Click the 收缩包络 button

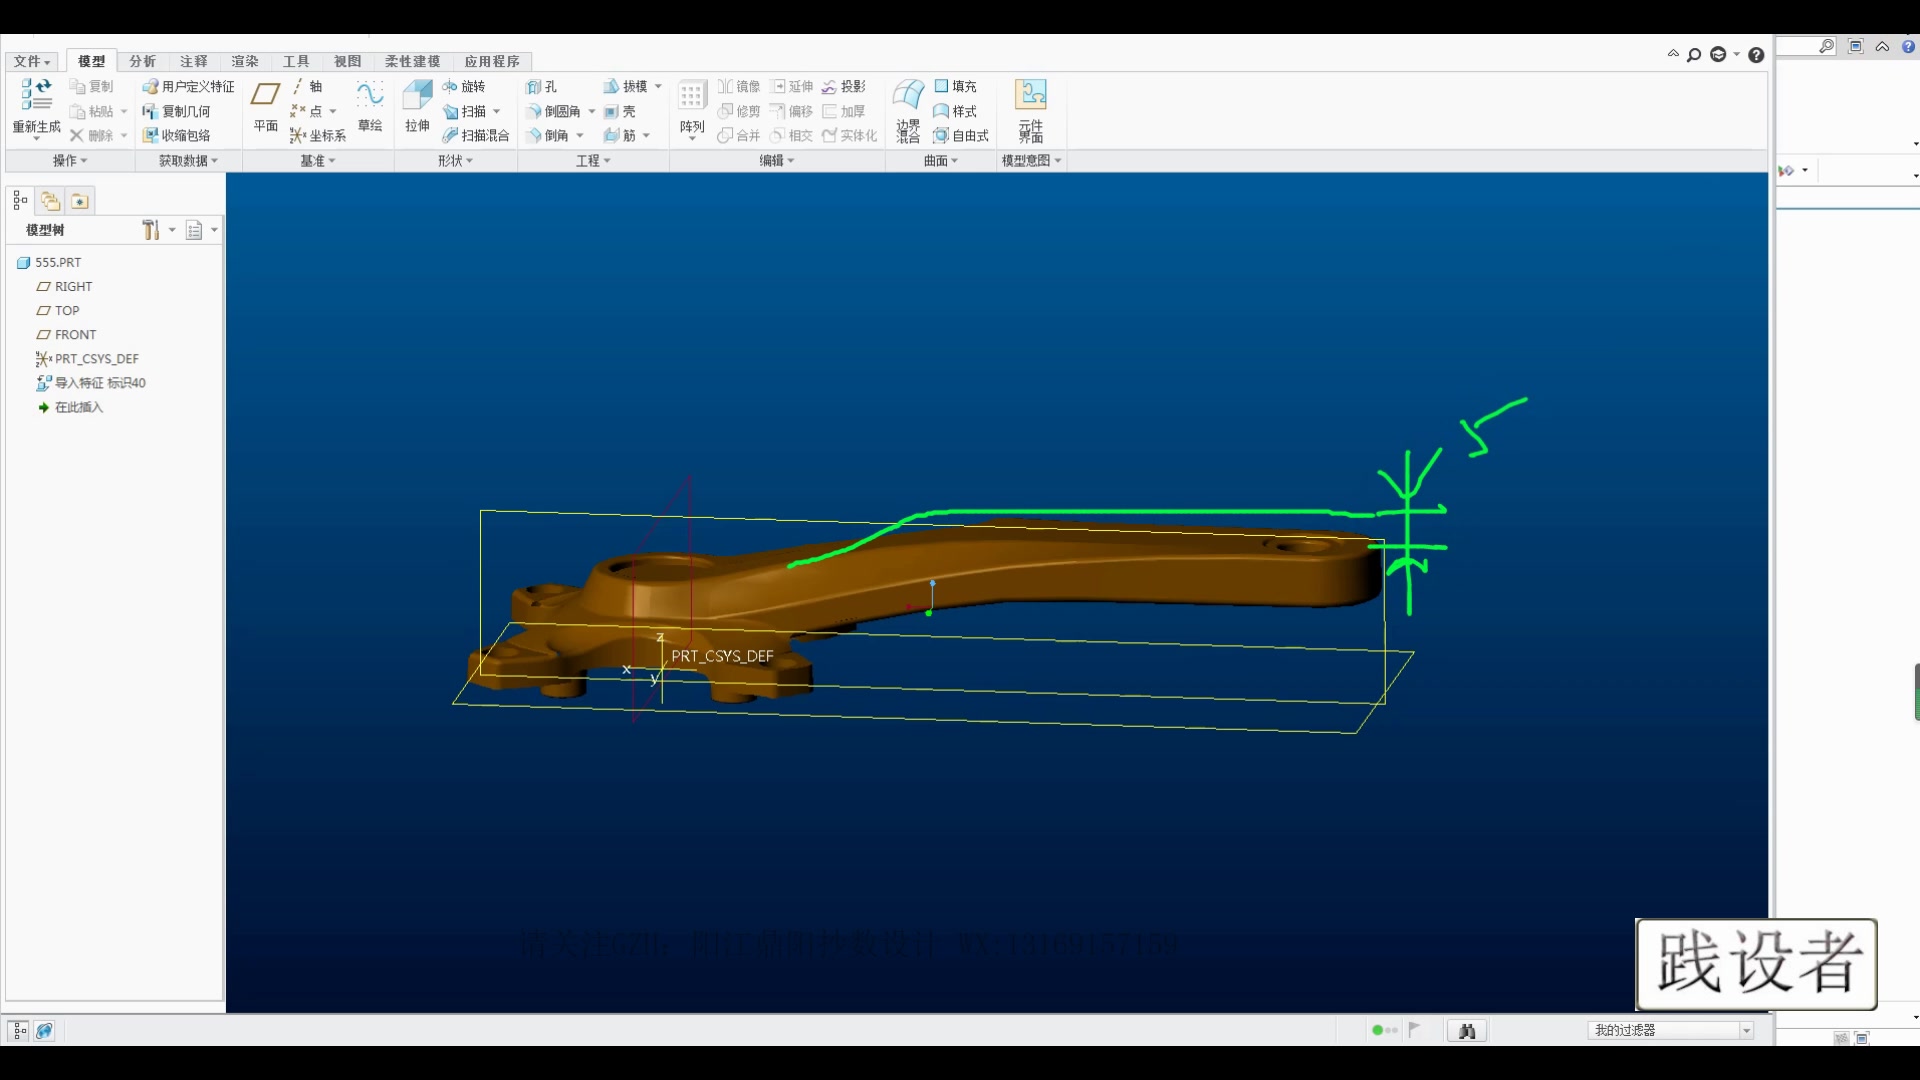click(177, 135)
